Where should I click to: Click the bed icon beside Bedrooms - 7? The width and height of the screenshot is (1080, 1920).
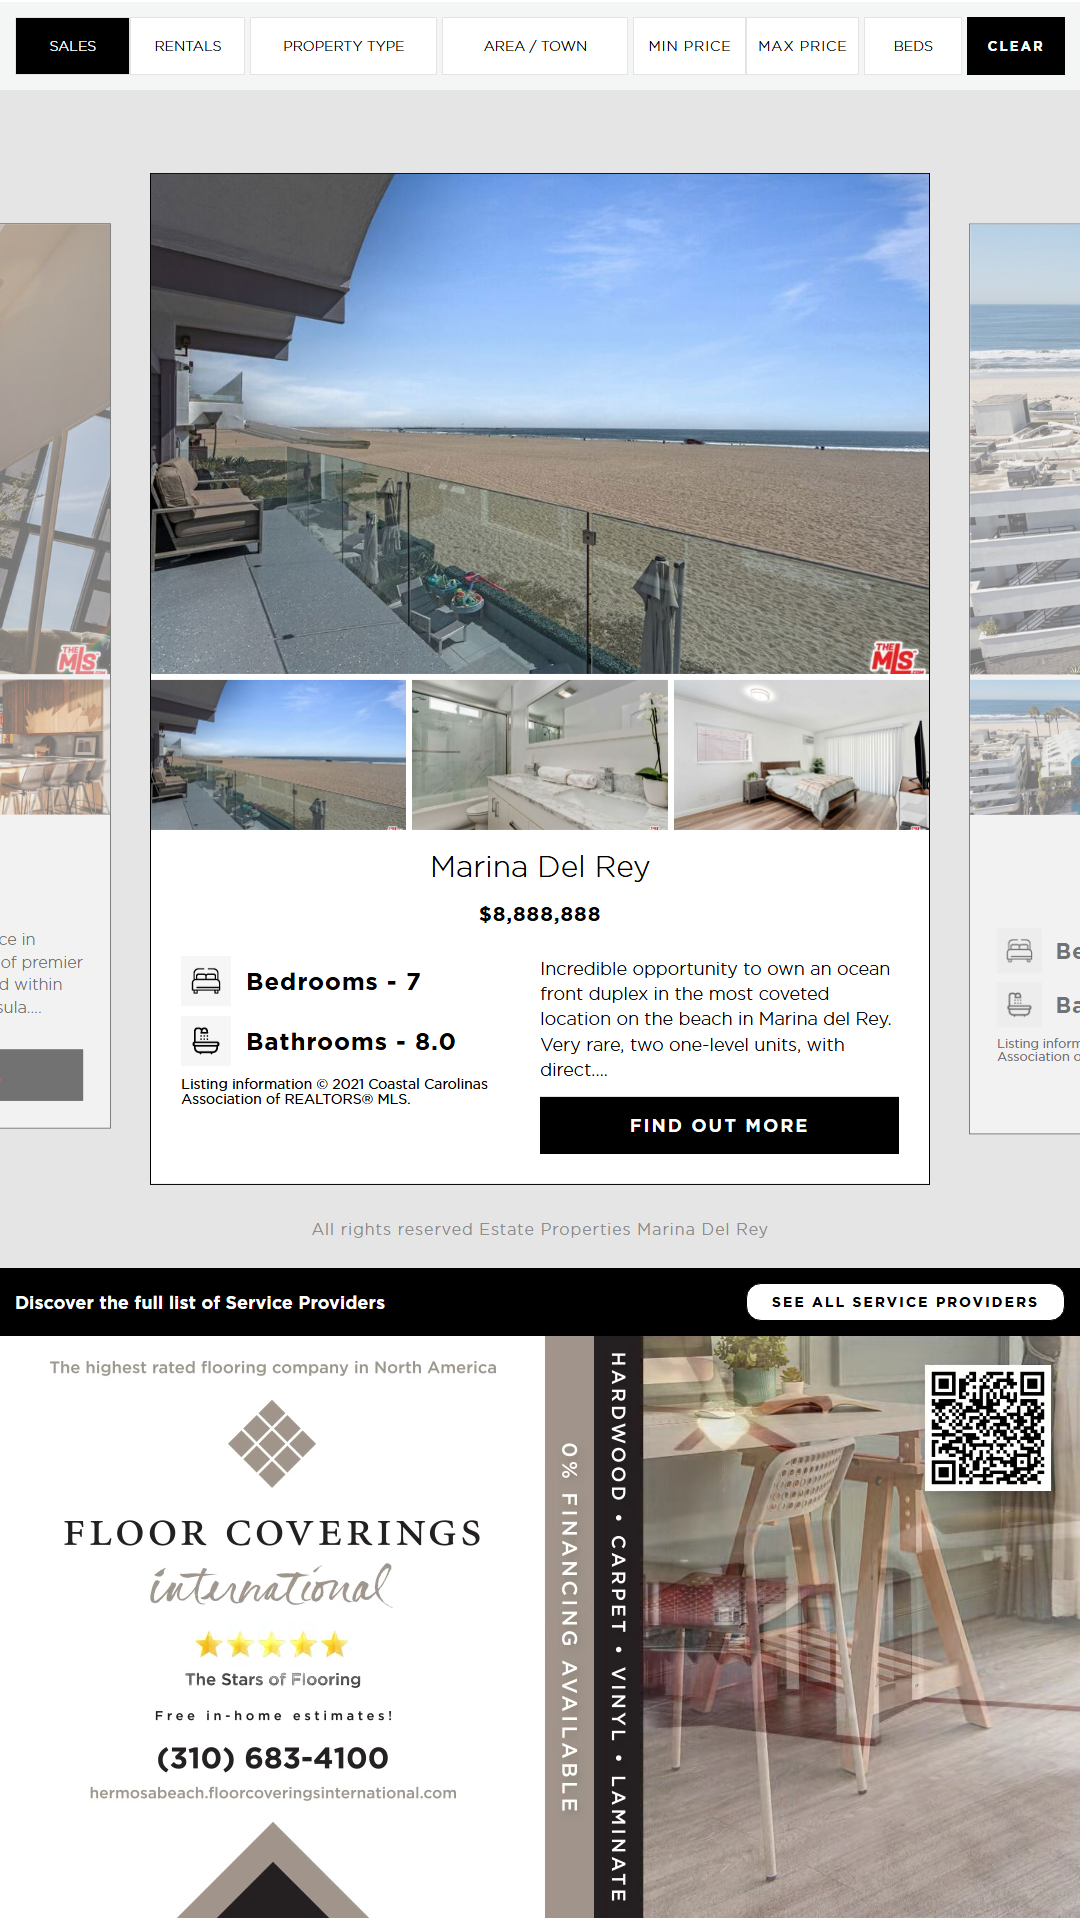coord(206,981)
